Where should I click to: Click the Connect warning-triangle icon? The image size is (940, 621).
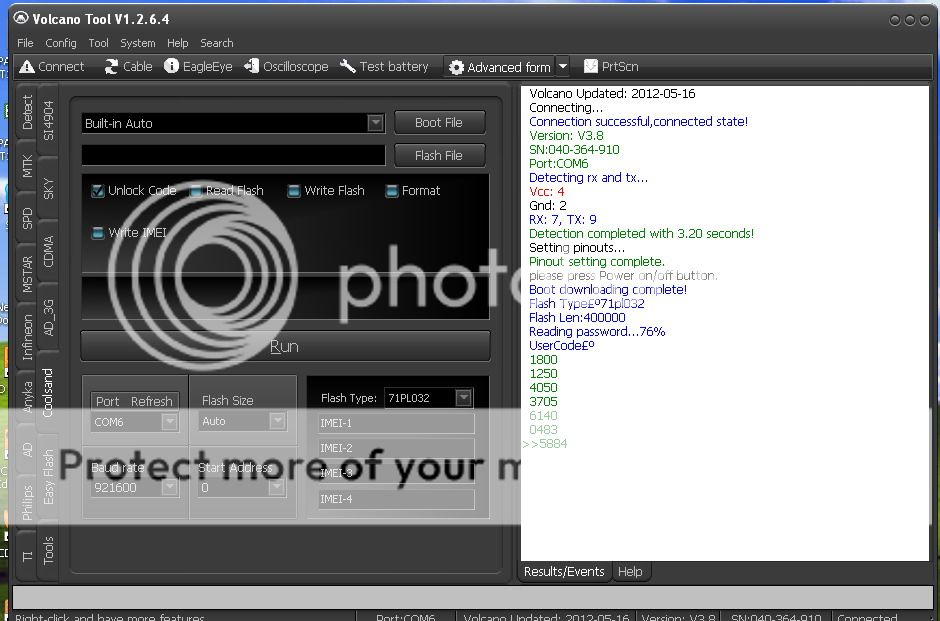pyautogui.click(x=26, y=67)
